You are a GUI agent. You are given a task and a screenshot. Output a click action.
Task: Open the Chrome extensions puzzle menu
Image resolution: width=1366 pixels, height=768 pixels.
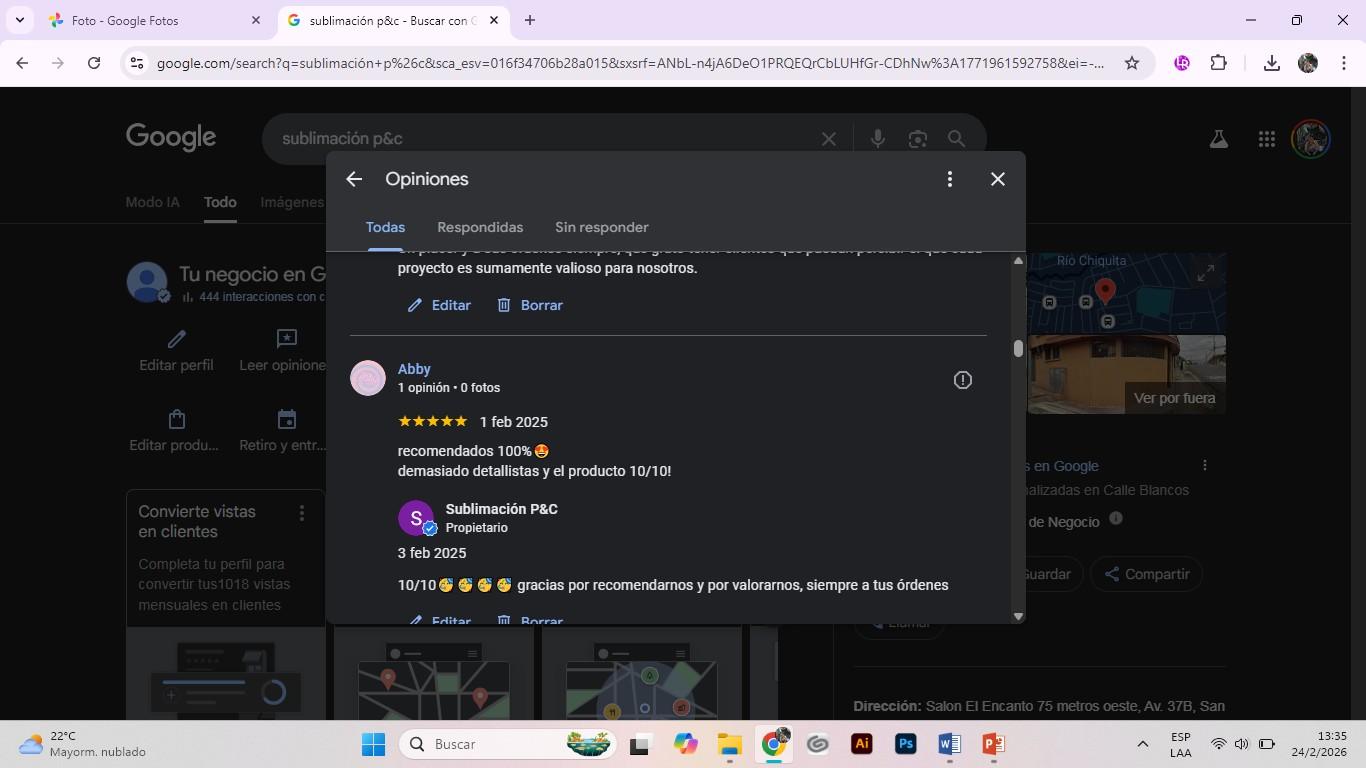pos(1218,63)
